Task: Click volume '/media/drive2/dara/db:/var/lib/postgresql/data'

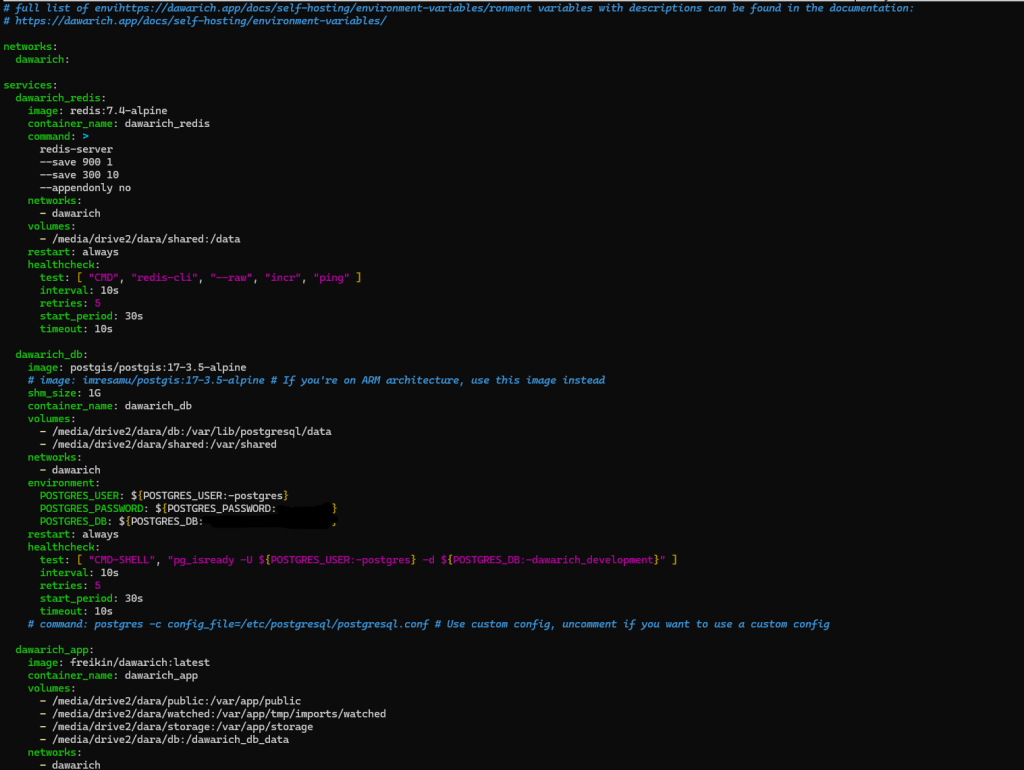Action: (192, 432)
